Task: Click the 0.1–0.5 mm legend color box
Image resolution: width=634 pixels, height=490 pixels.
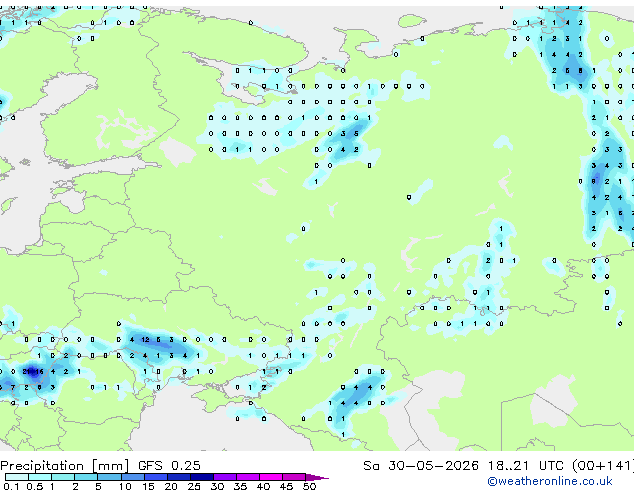Action: tap(17, 477)
